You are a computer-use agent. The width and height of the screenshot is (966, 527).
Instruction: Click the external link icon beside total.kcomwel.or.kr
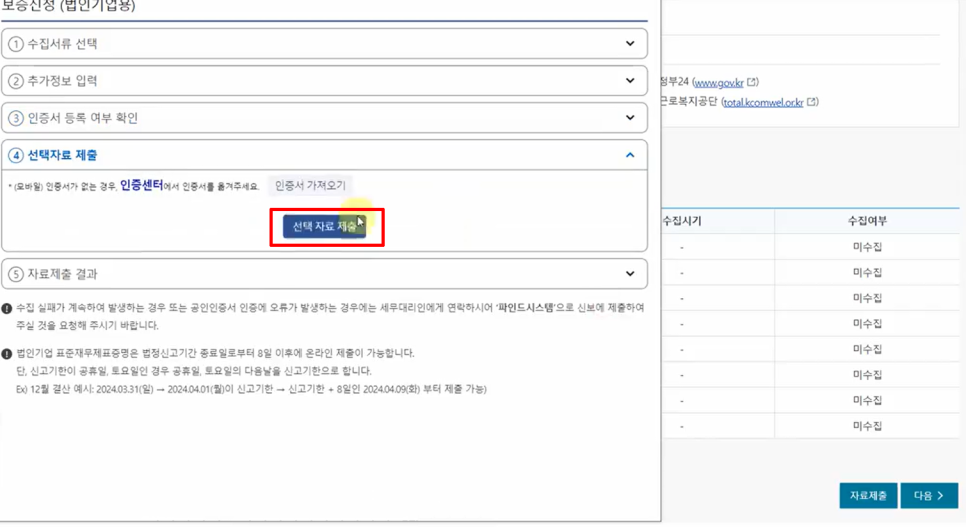pos(813,102)
